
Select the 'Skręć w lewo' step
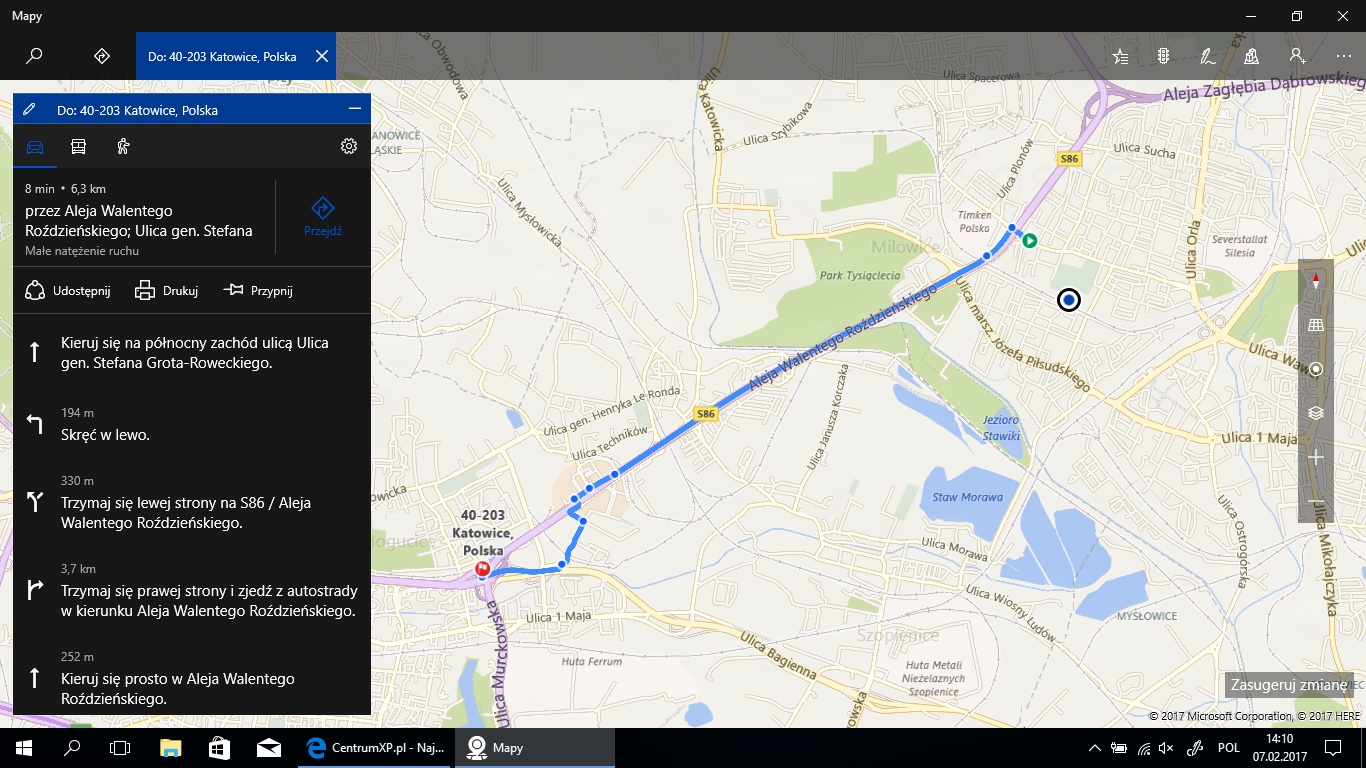click(192, 425)
